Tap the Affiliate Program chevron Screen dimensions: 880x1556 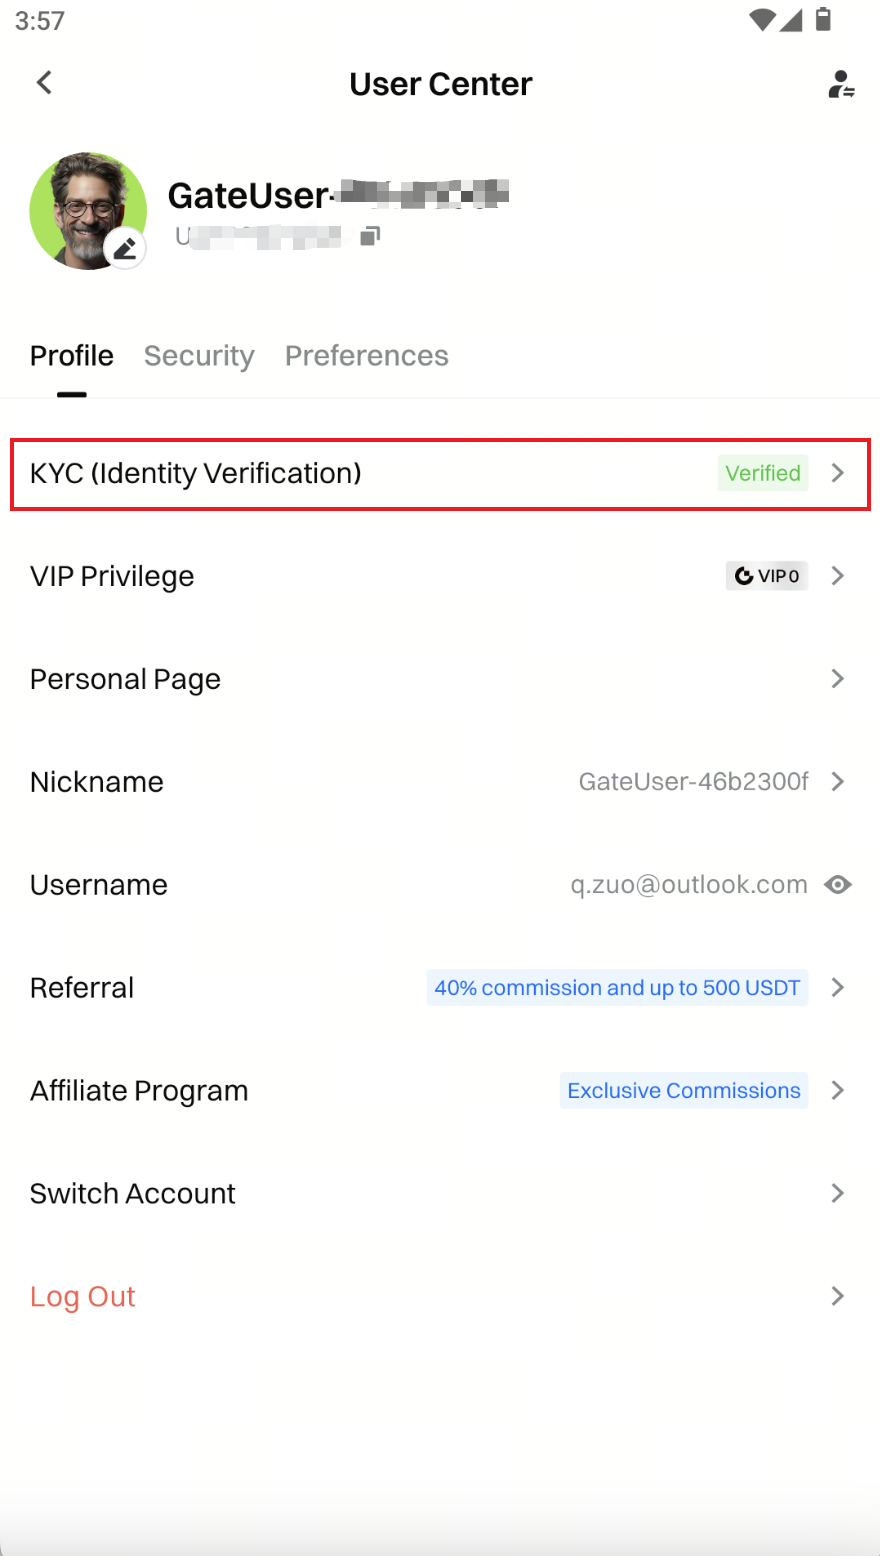tap(838, 1091)
